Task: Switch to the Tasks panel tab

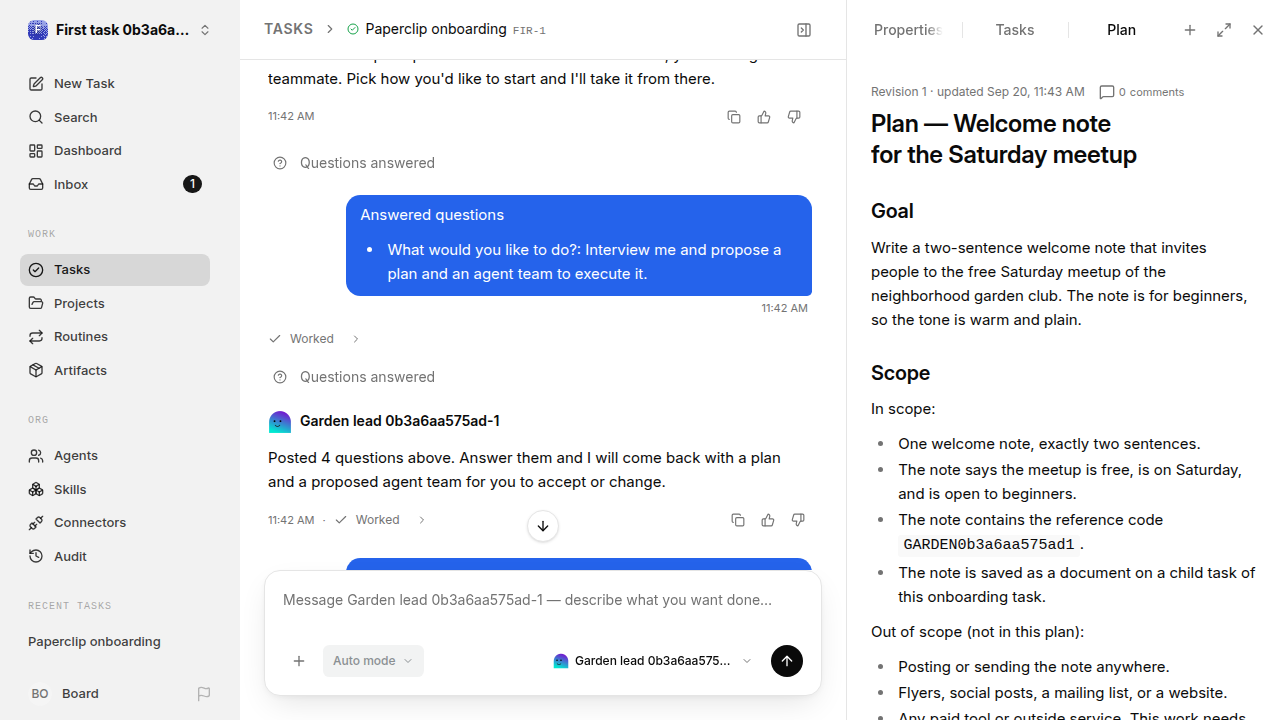Action: [1015, 30]
